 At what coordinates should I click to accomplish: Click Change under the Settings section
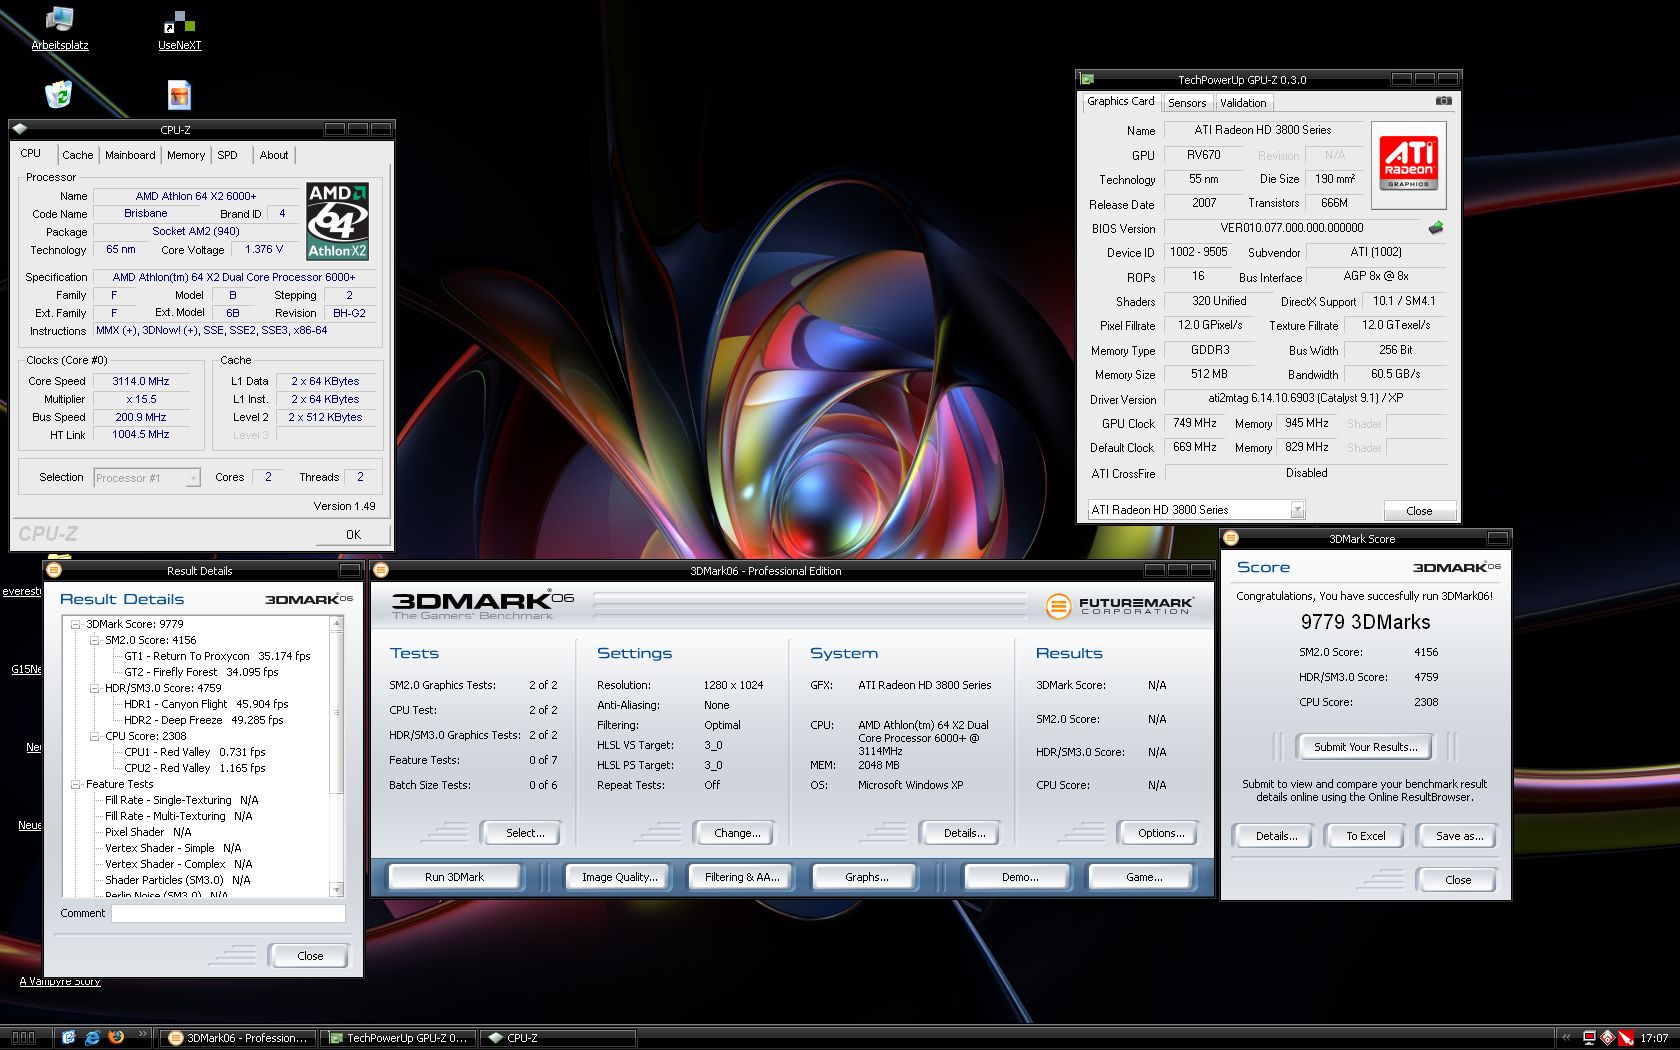point(737,833)
